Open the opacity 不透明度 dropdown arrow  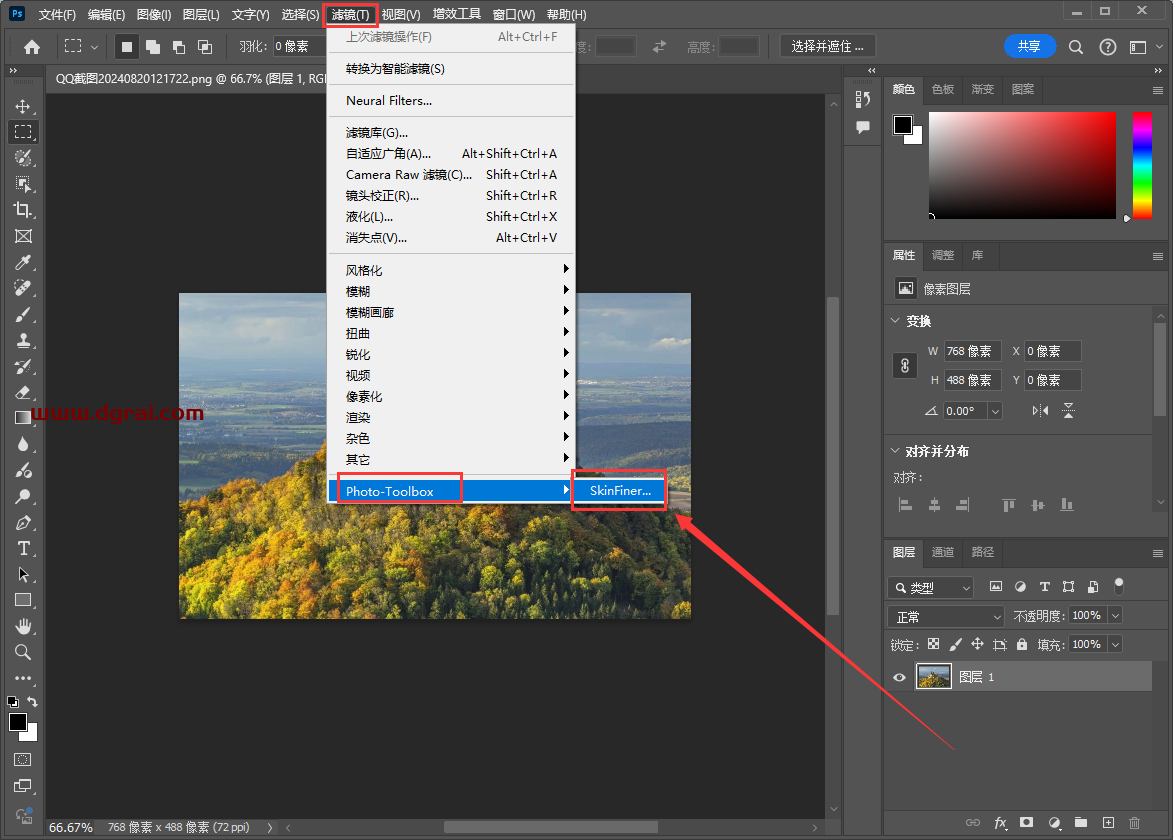pos(1115,616)
